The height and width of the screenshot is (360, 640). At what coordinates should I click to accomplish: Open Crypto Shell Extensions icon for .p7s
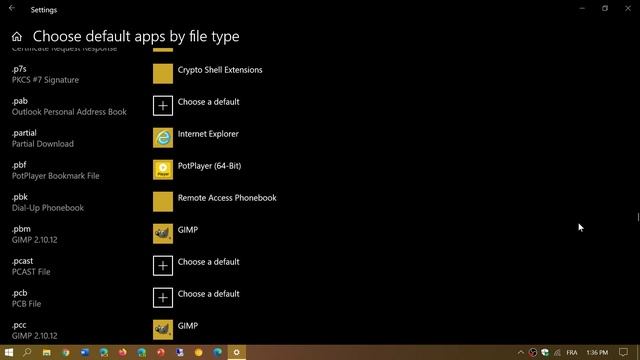[163, 74]
